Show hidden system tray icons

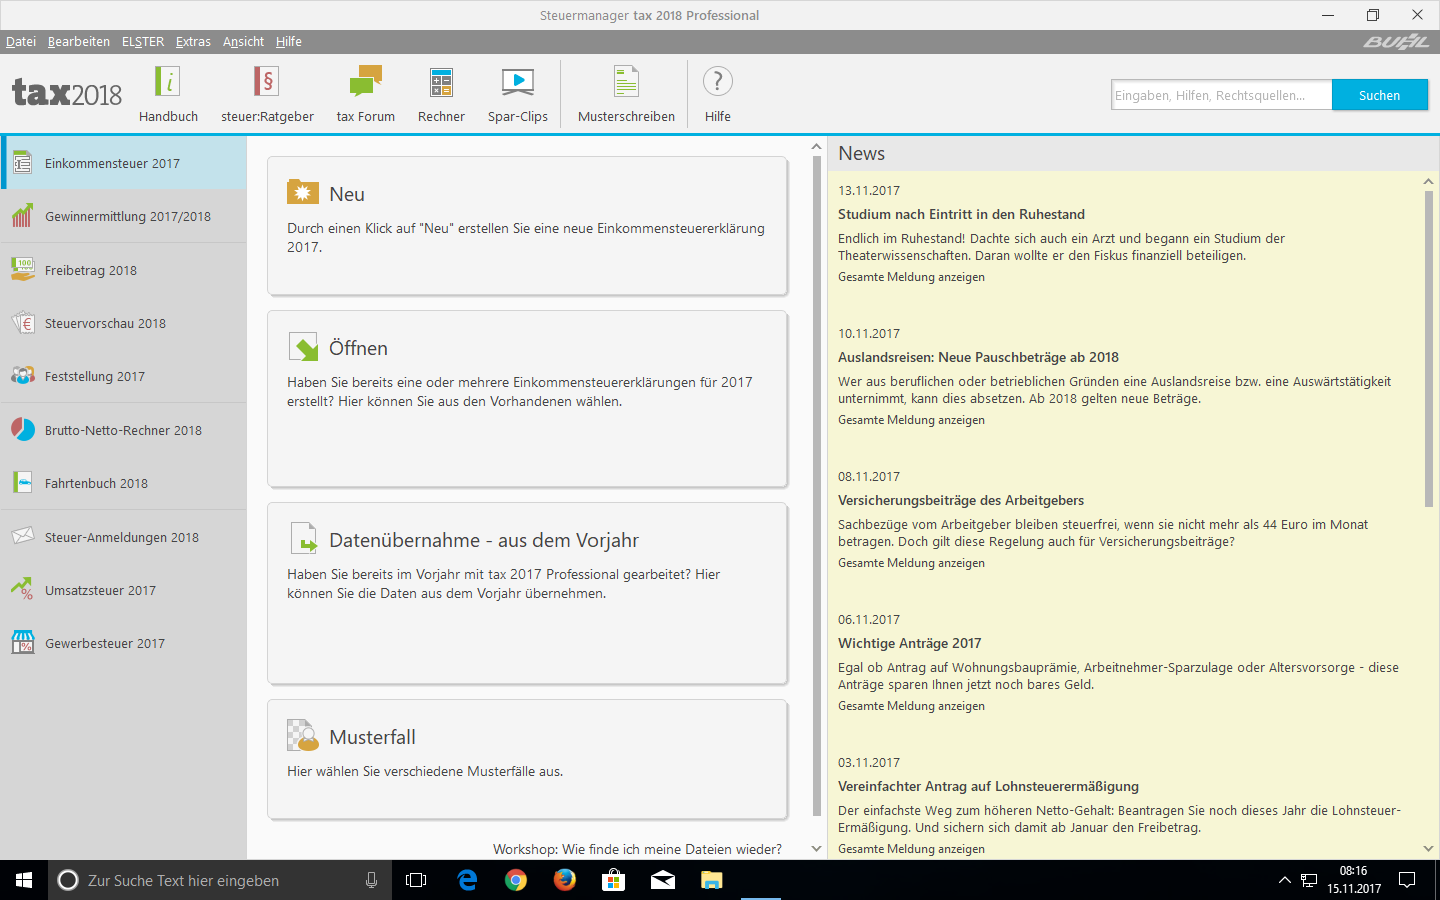pyautogui.click(x=1284, y=880)
